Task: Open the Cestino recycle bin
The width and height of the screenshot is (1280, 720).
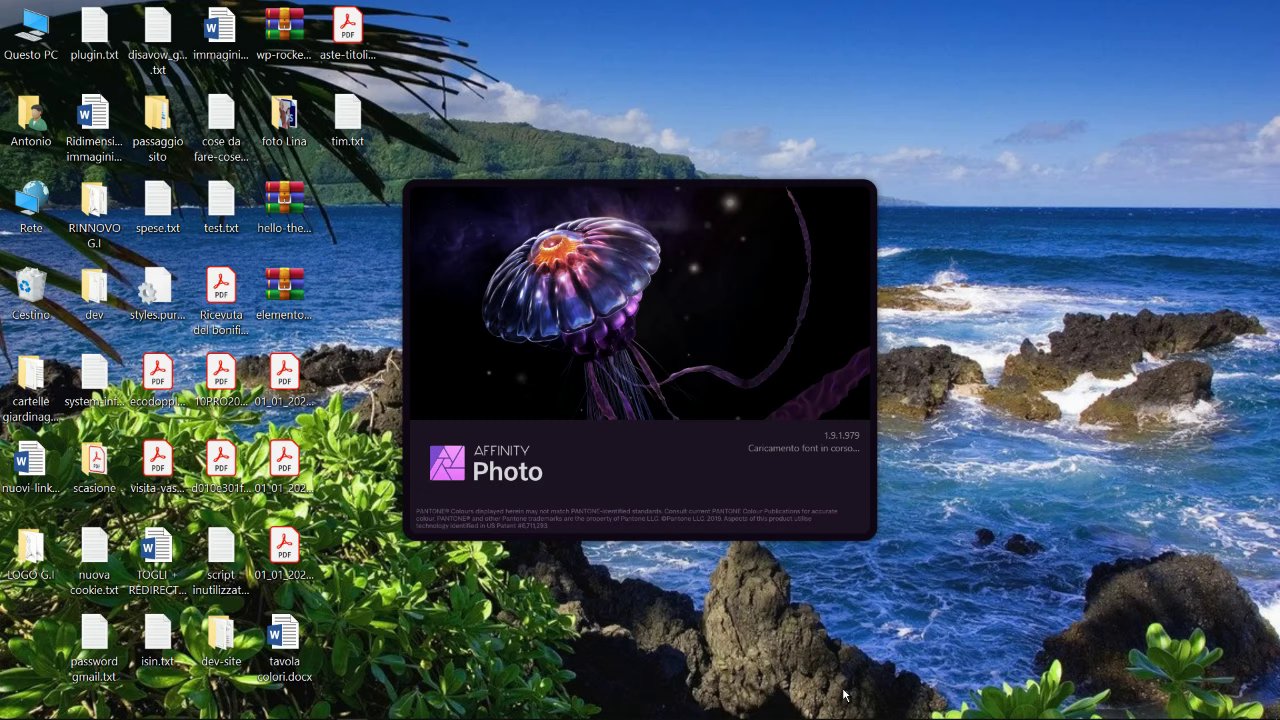Action: [x=31, y=295]
